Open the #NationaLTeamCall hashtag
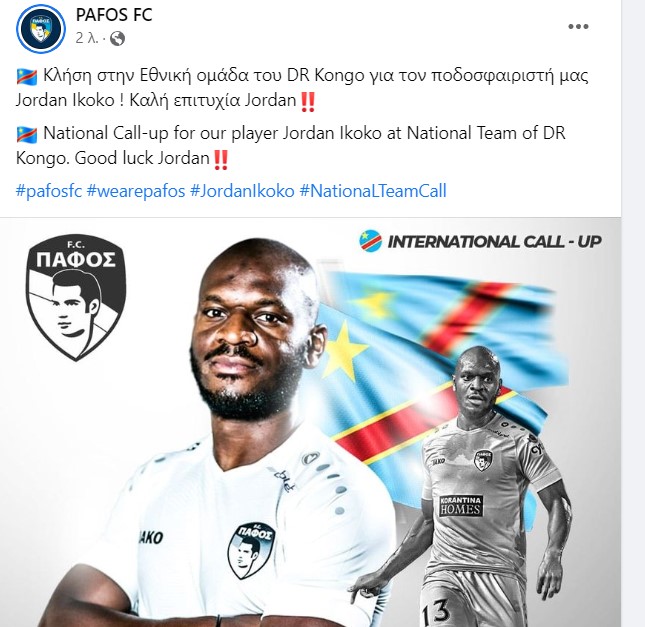The image size is (645, 627). point(373,191)
